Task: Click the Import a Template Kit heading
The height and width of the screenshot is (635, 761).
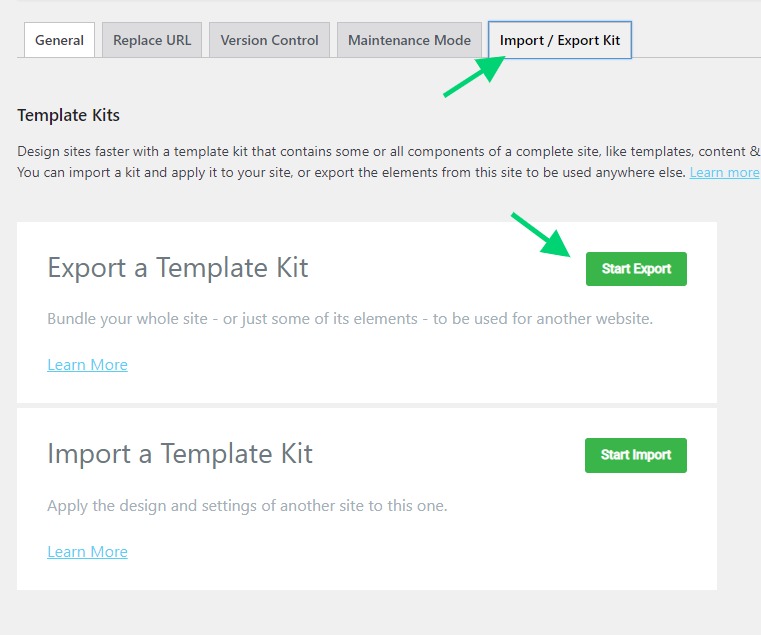Action: coord(180,454)
